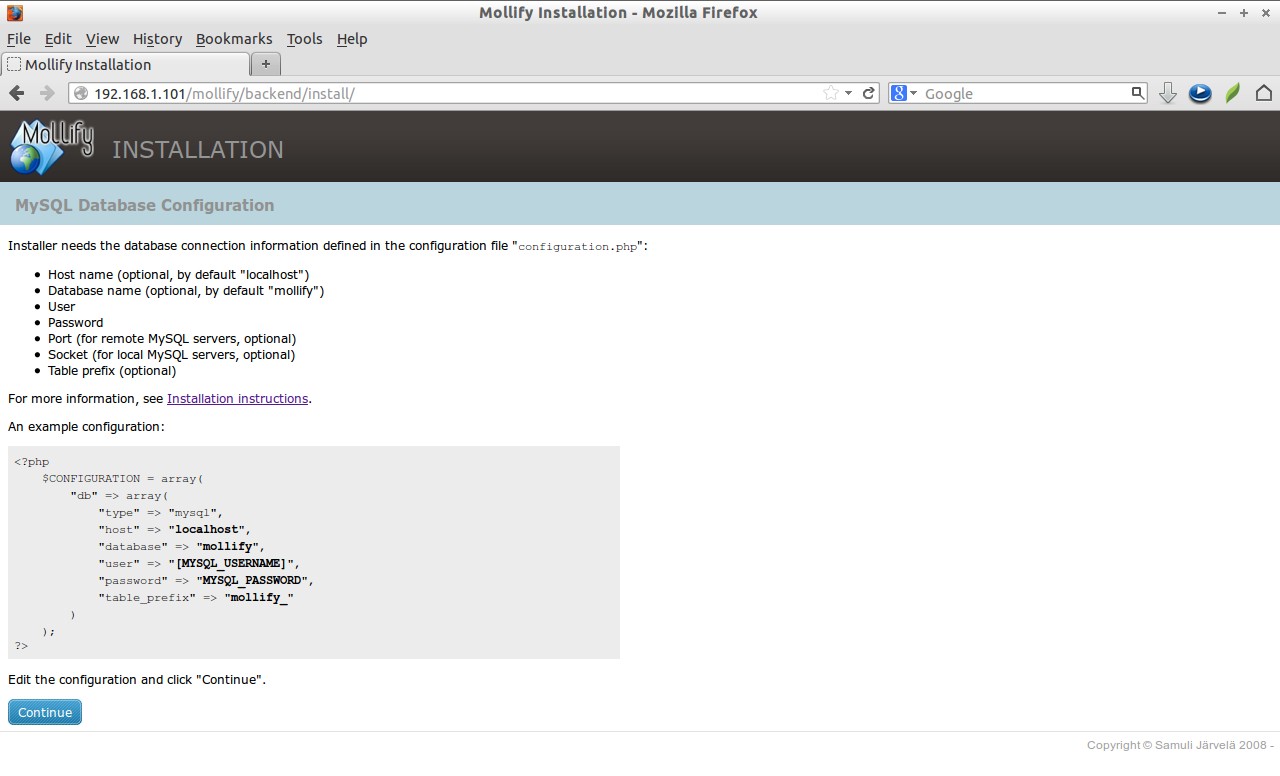Open a new tab with plus button
This screenshot has width=1280, height=776.
(266, 64)
